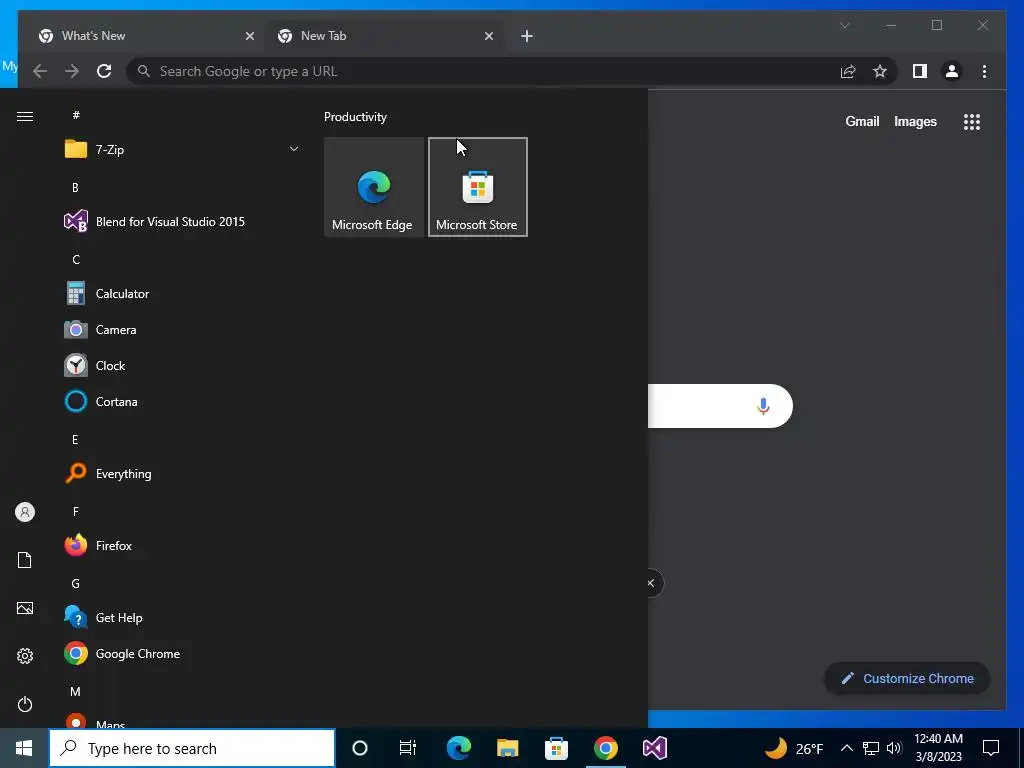Open the Microsoft Edge tile

[x=374, y=187]
